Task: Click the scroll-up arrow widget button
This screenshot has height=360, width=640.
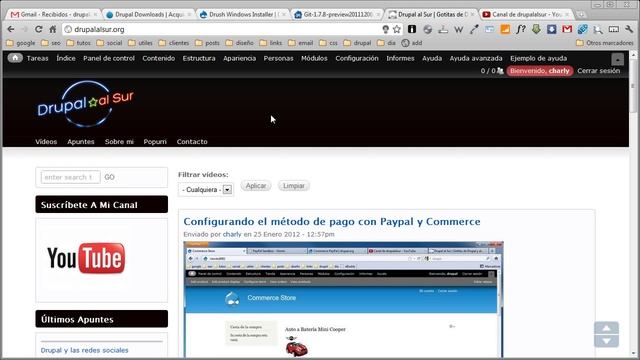Action: coord(607,328)
